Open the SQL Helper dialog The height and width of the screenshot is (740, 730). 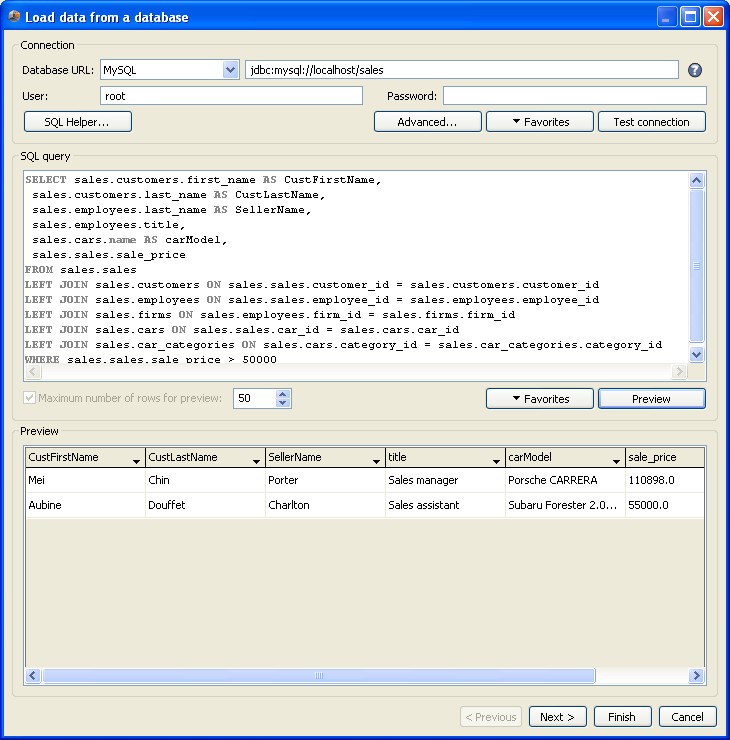pos(77,122)
